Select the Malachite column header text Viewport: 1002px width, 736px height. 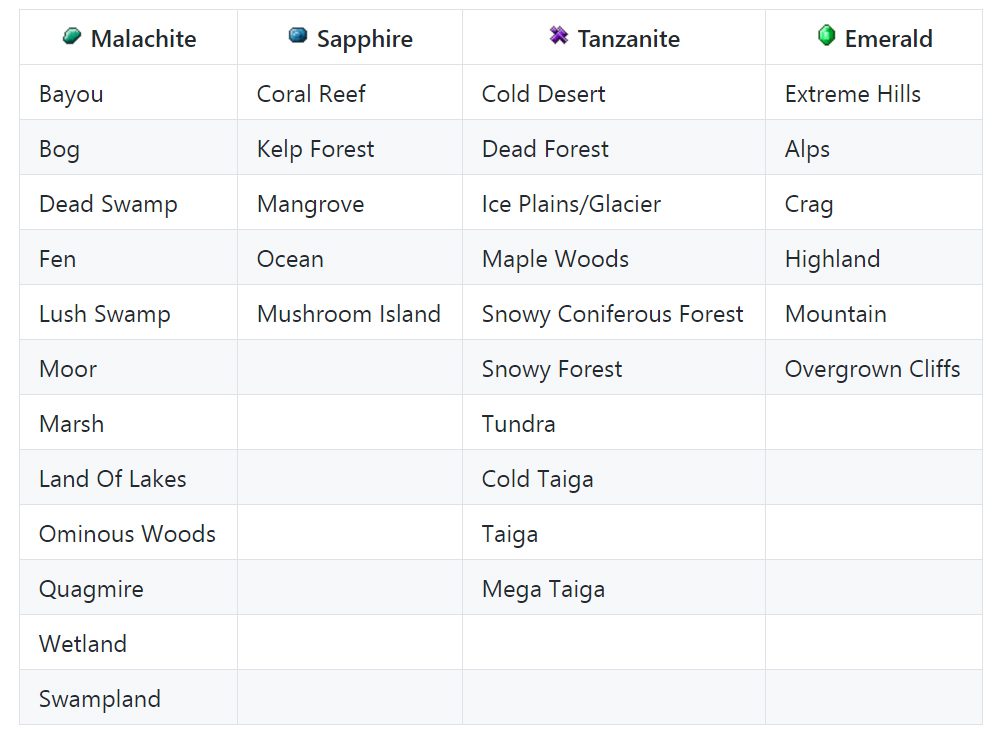(144, 39)
